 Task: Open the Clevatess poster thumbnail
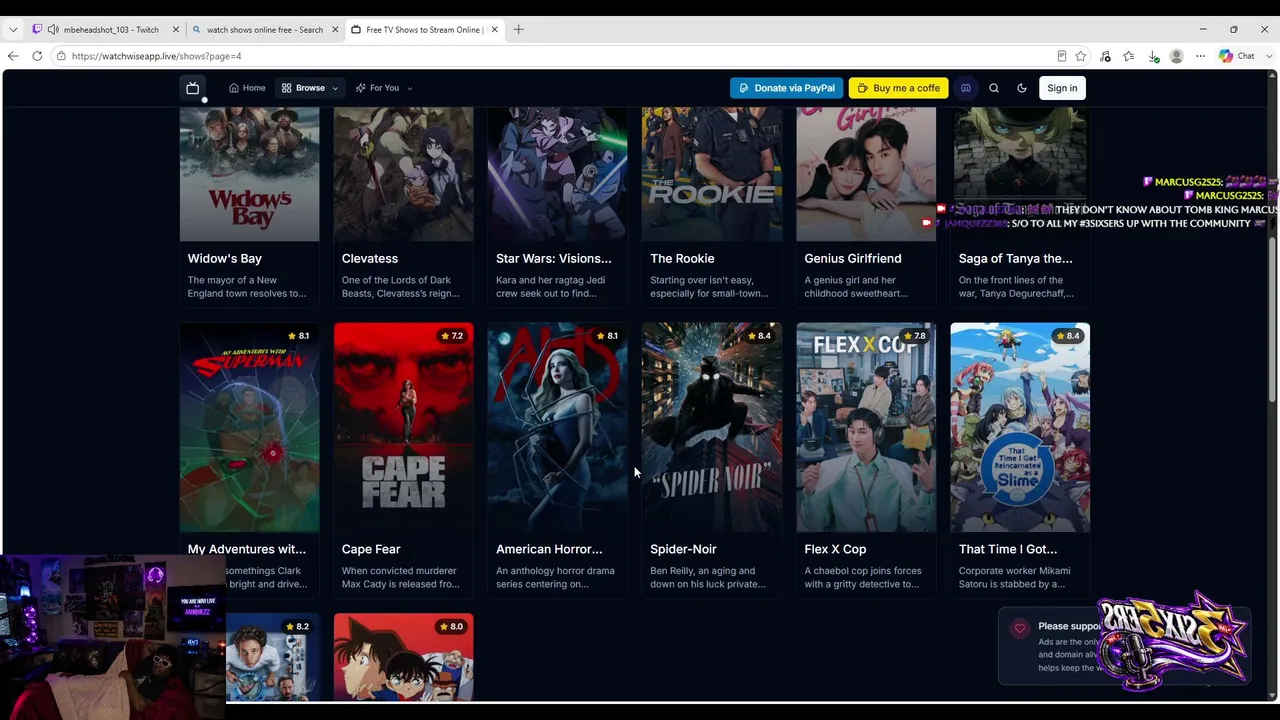click(x=404, y=174)
